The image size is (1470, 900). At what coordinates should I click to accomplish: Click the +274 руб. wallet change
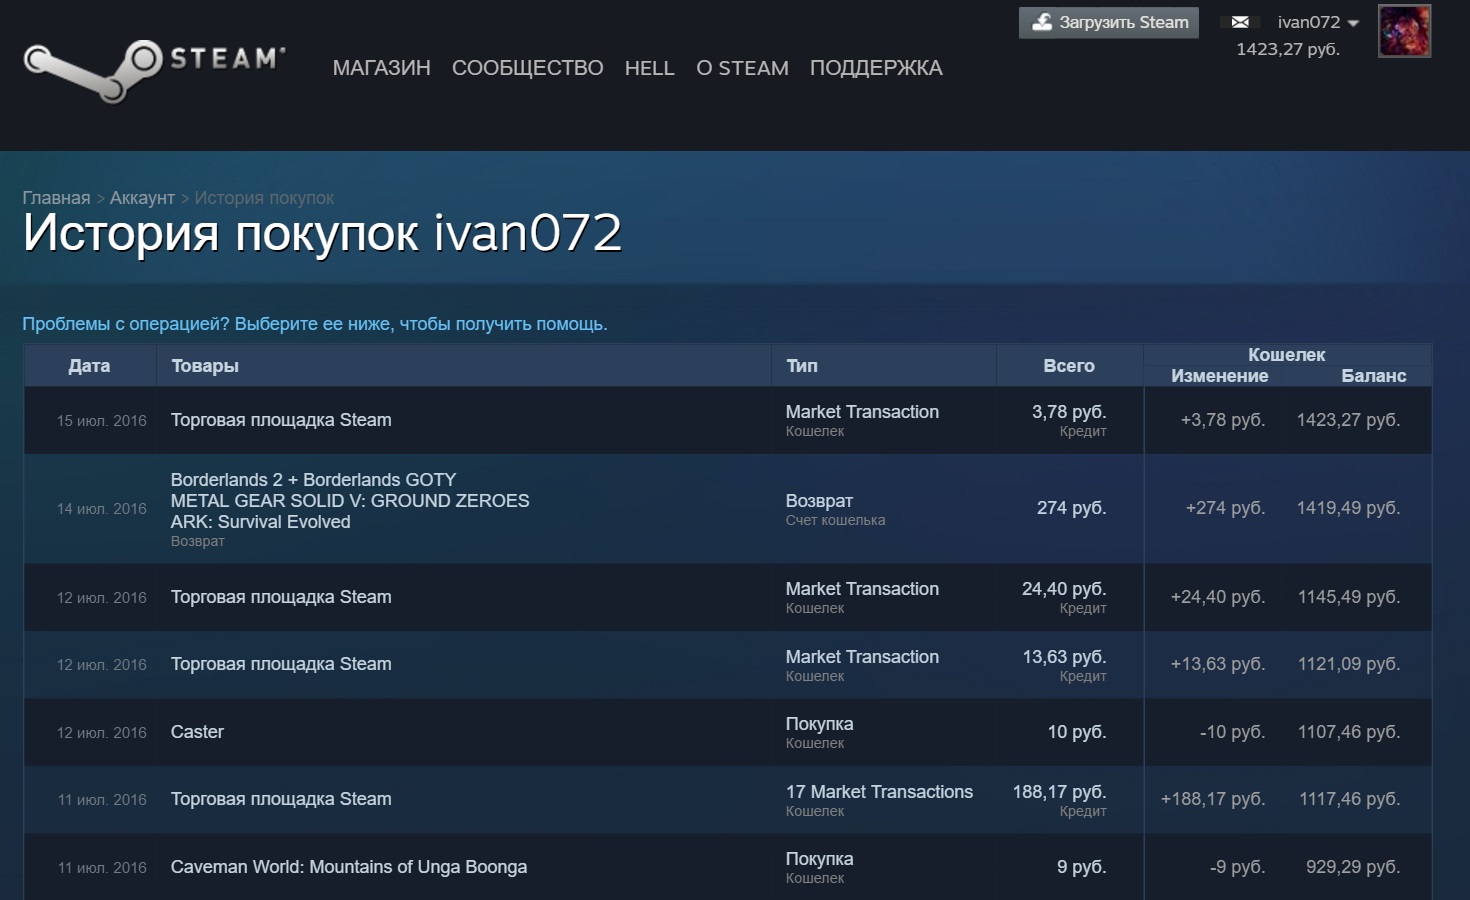[x=1225, y=508]
